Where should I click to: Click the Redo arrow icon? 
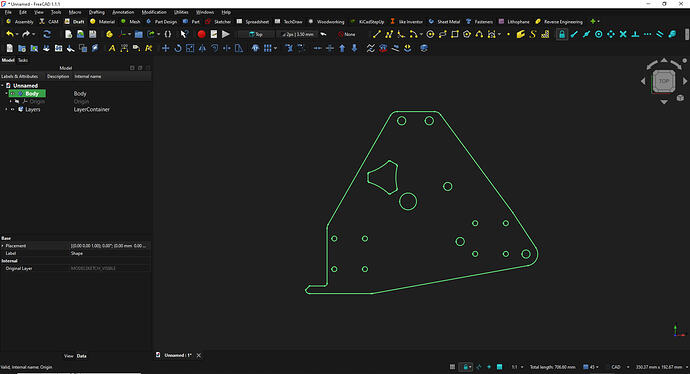(26, 34)
